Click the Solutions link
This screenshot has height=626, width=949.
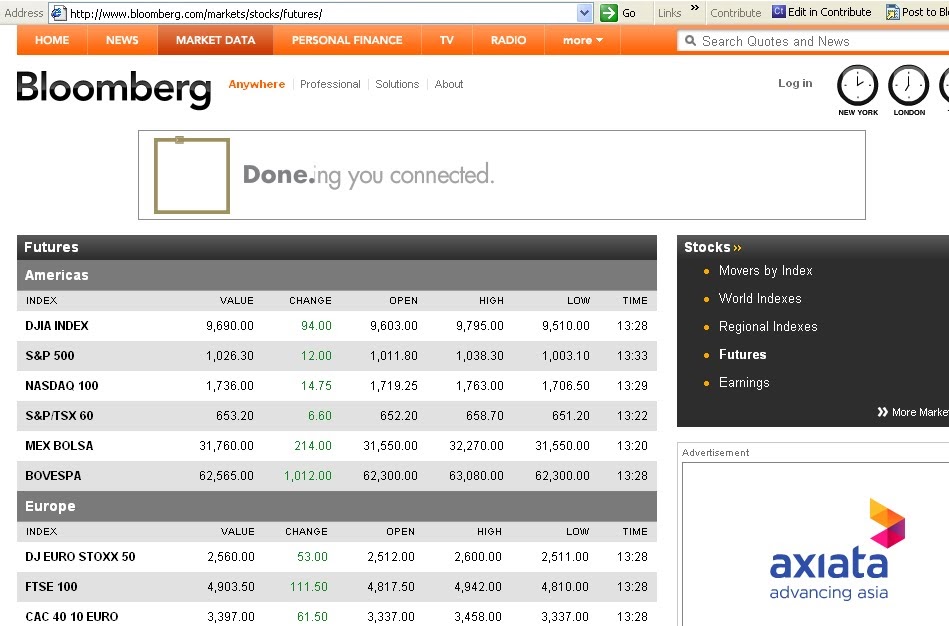(x=397, y=84)
